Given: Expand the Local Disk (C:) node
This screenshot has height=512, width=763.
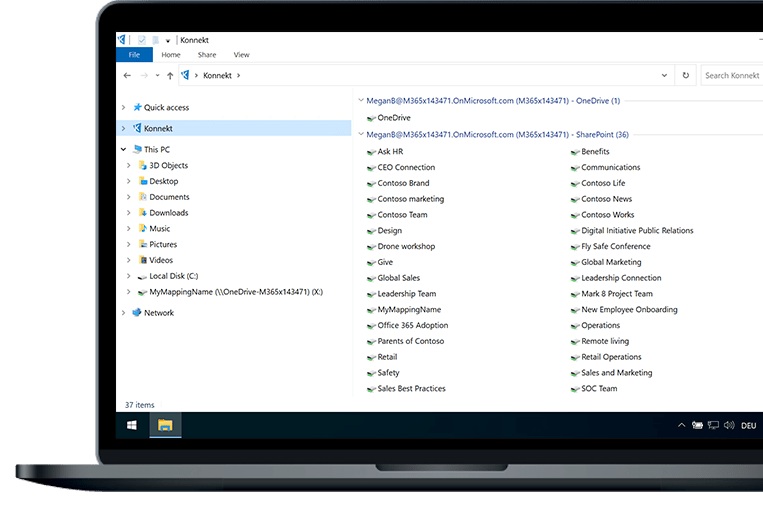Looking at the screenshot, I should point(129,276).
